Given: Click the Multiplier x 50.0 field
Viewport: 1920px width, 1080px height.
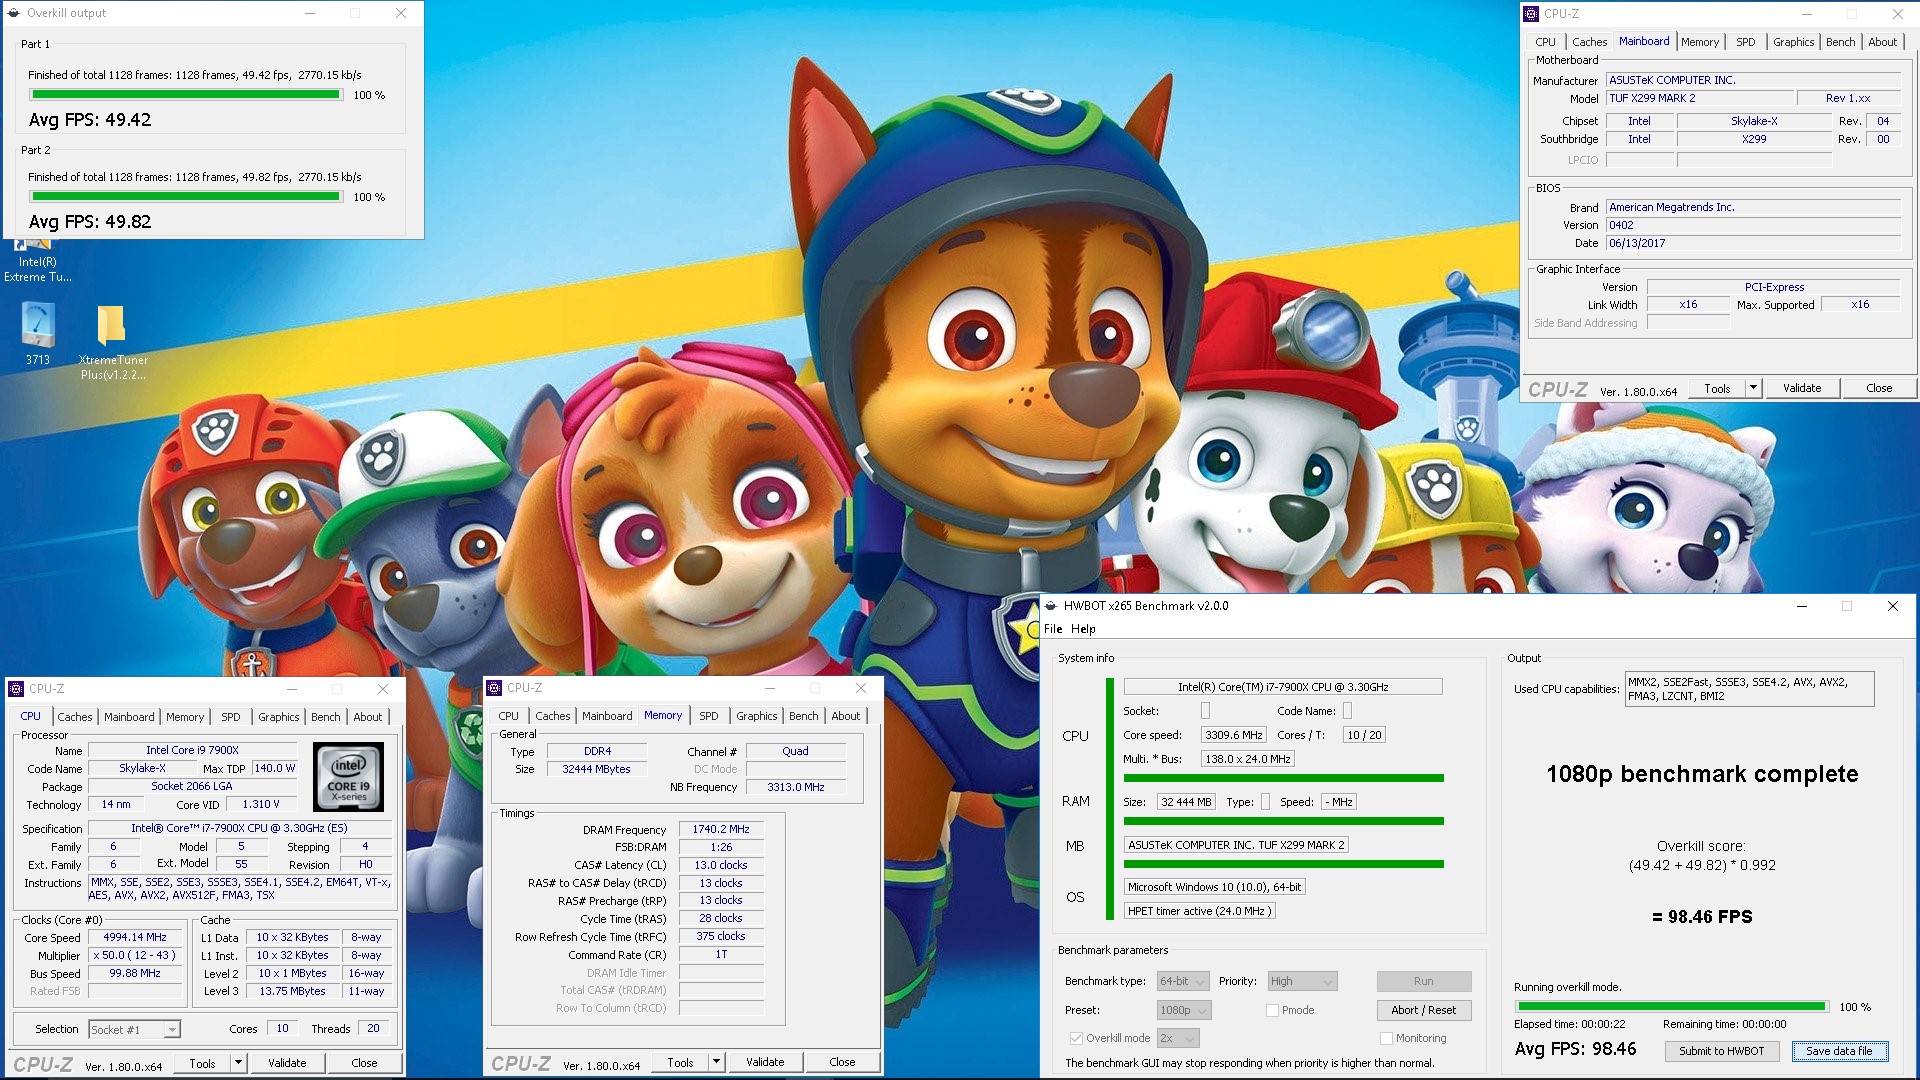Looking at the screenshot, I should pos(135,956).
